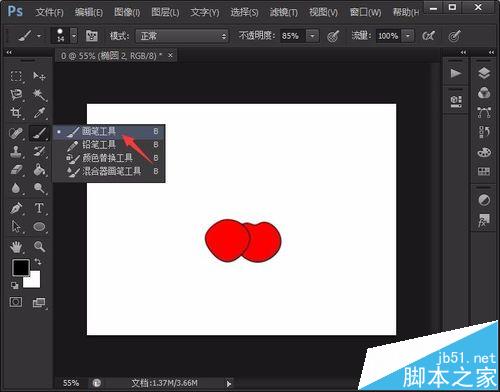Collapse the toolbox double arrow
This screenshot has height=392, width=500.
[x=9, y=52]
